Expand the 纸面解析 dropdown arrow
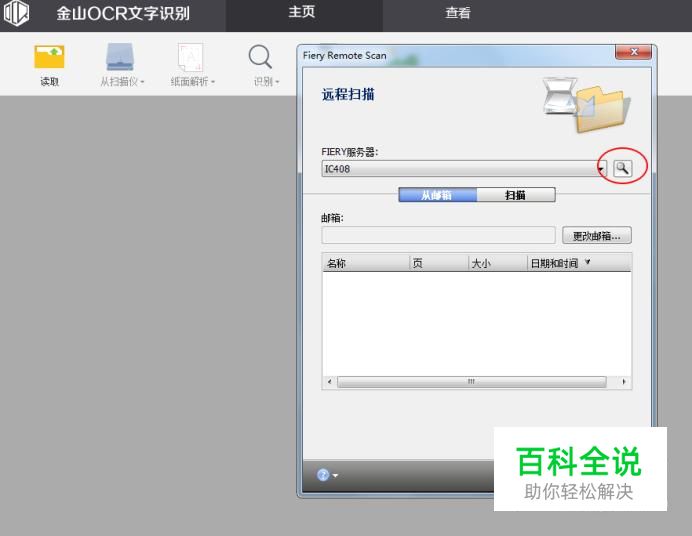692x536 pixels. coord(213,82)
